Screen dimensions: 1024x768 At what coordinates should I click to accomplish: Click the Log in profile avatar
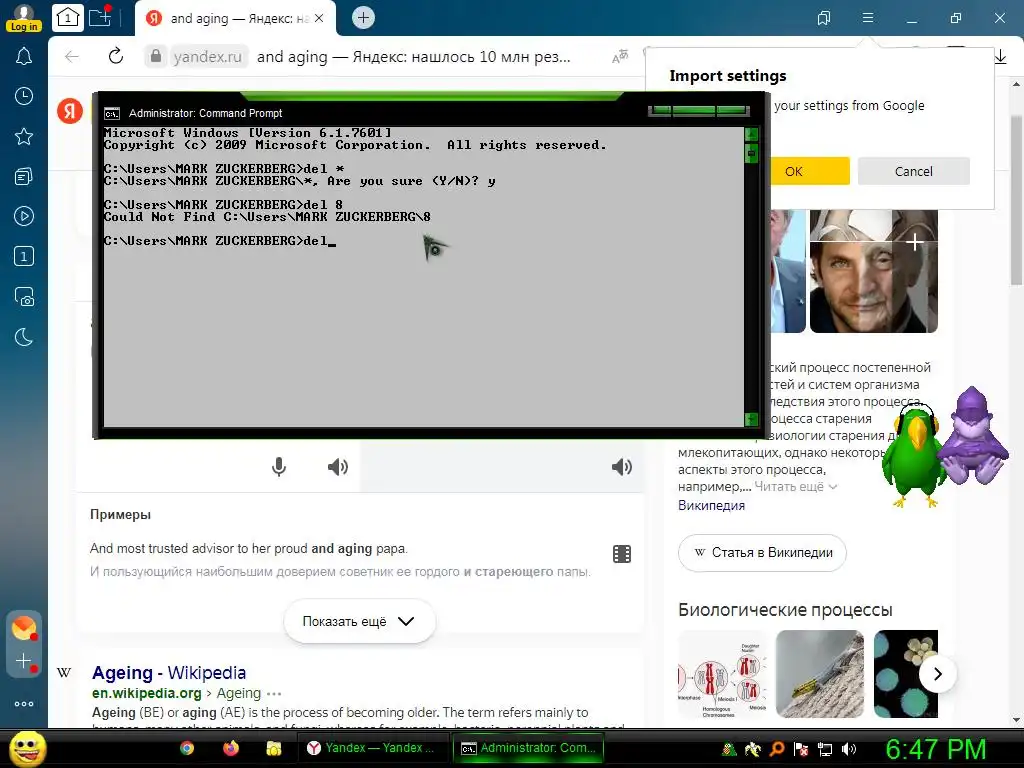(24, 18)
